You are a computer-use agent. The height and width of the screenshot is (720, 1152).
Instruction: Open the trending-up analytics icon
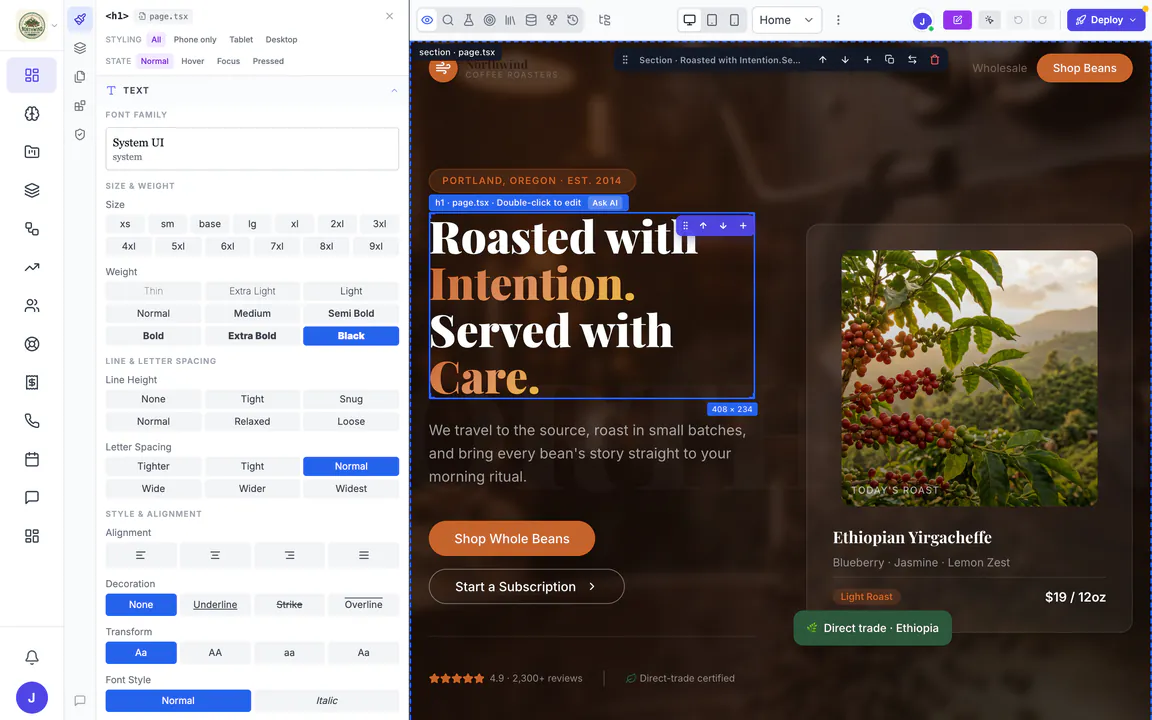32,267
